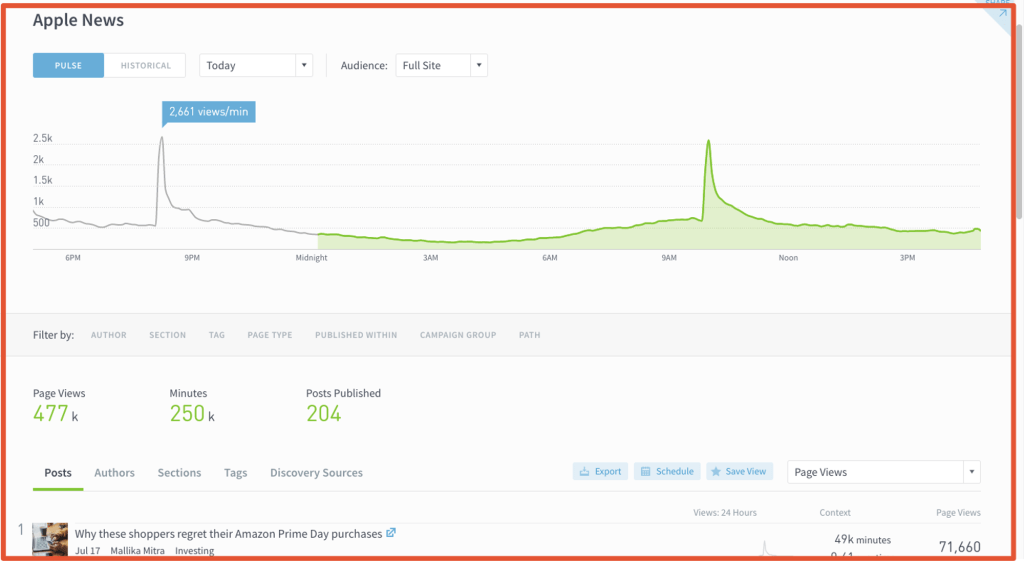
Task: Select the Posts tab
Action: pos(58,473)
